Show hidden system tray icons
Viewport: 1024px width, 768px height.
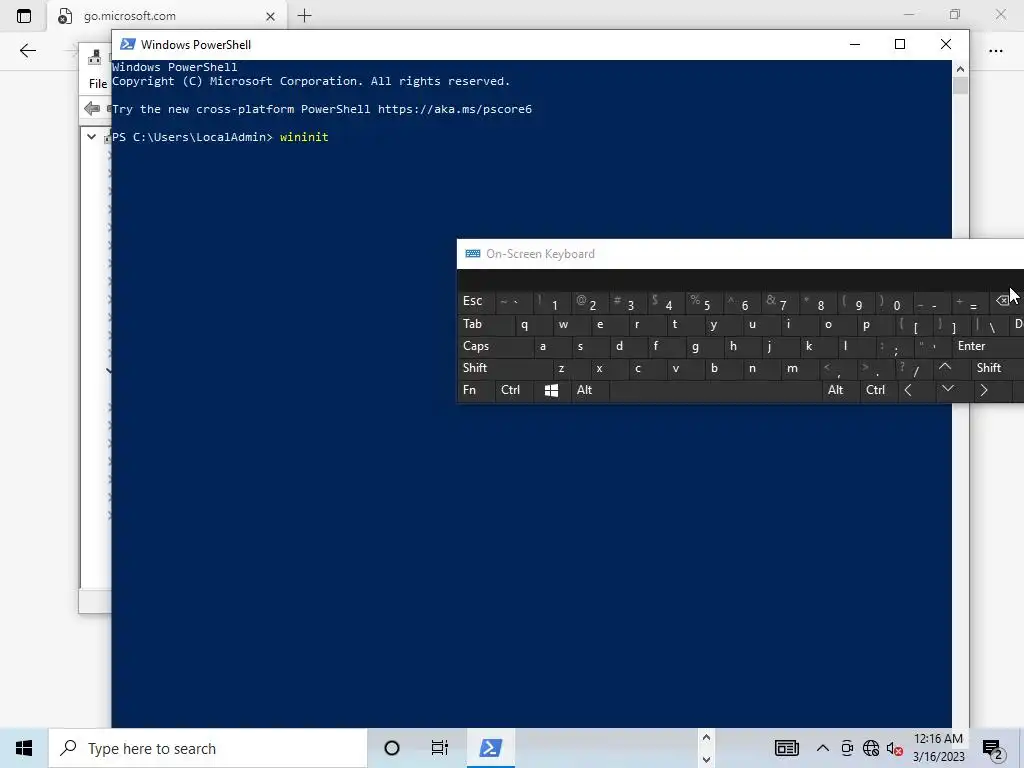click(x=823, y=748)
